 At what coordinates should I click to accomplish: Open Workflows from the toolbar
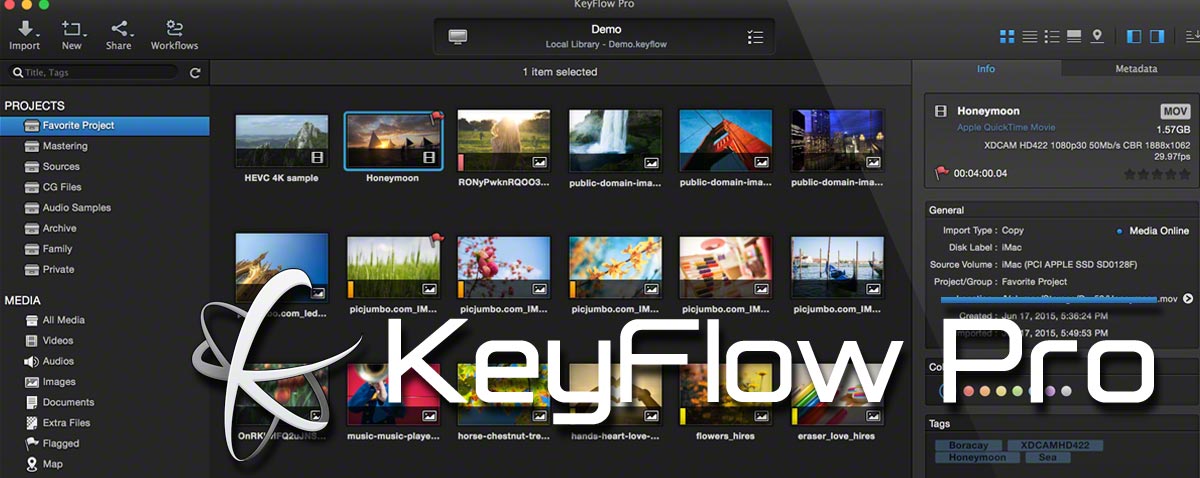coord(175,35)
